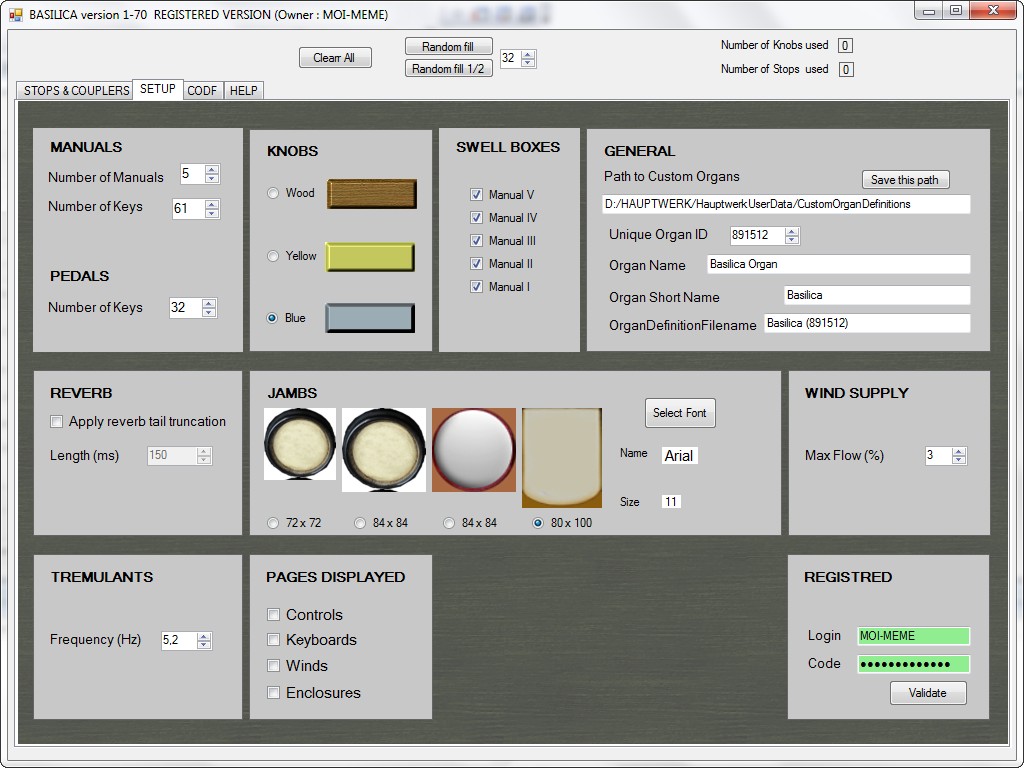
Task: Click the Clear All button
Action: click(x=335, y=57)
